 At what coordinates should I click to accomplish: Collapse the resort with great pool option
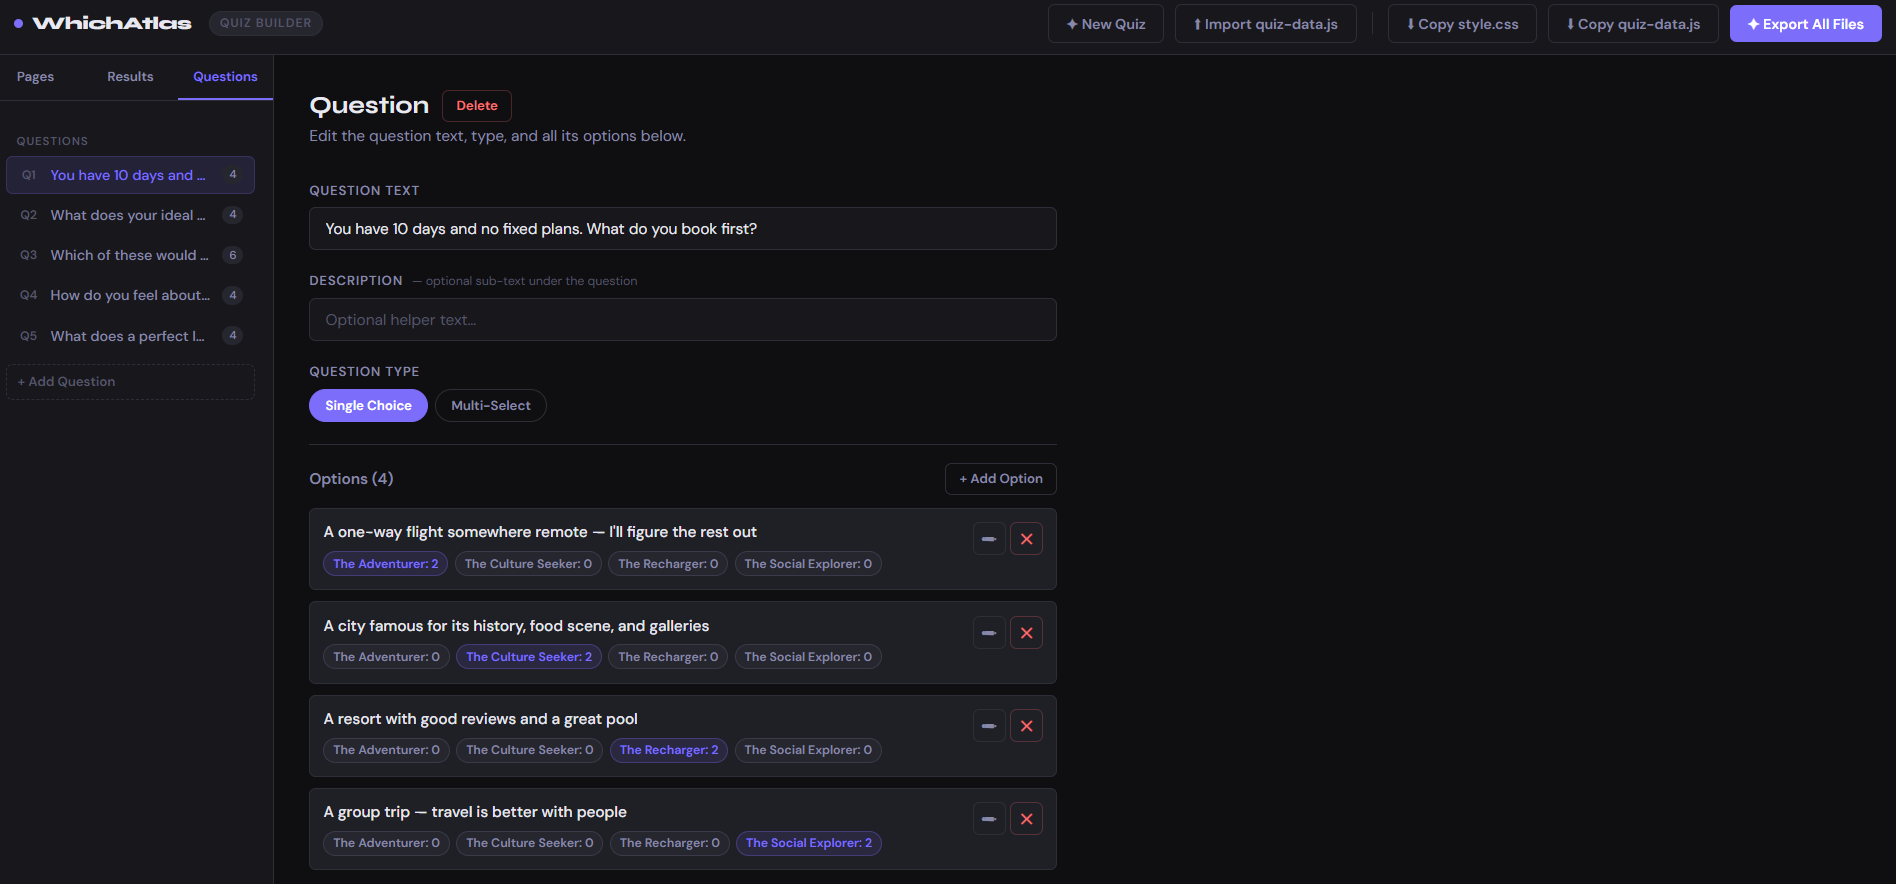pyautogui.click(x=989, y=726)
